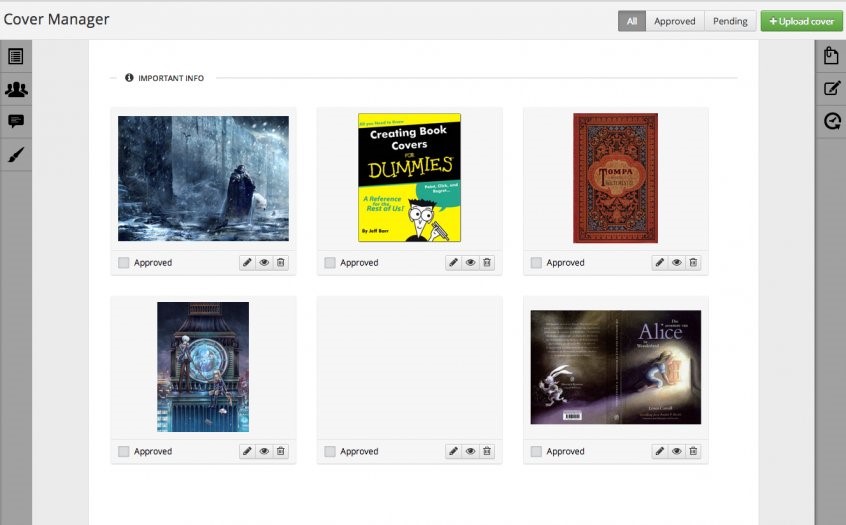Preview the clock tower cover with eye icon
The height and width of the screenshot is (525, 846).
click(264, 451)
